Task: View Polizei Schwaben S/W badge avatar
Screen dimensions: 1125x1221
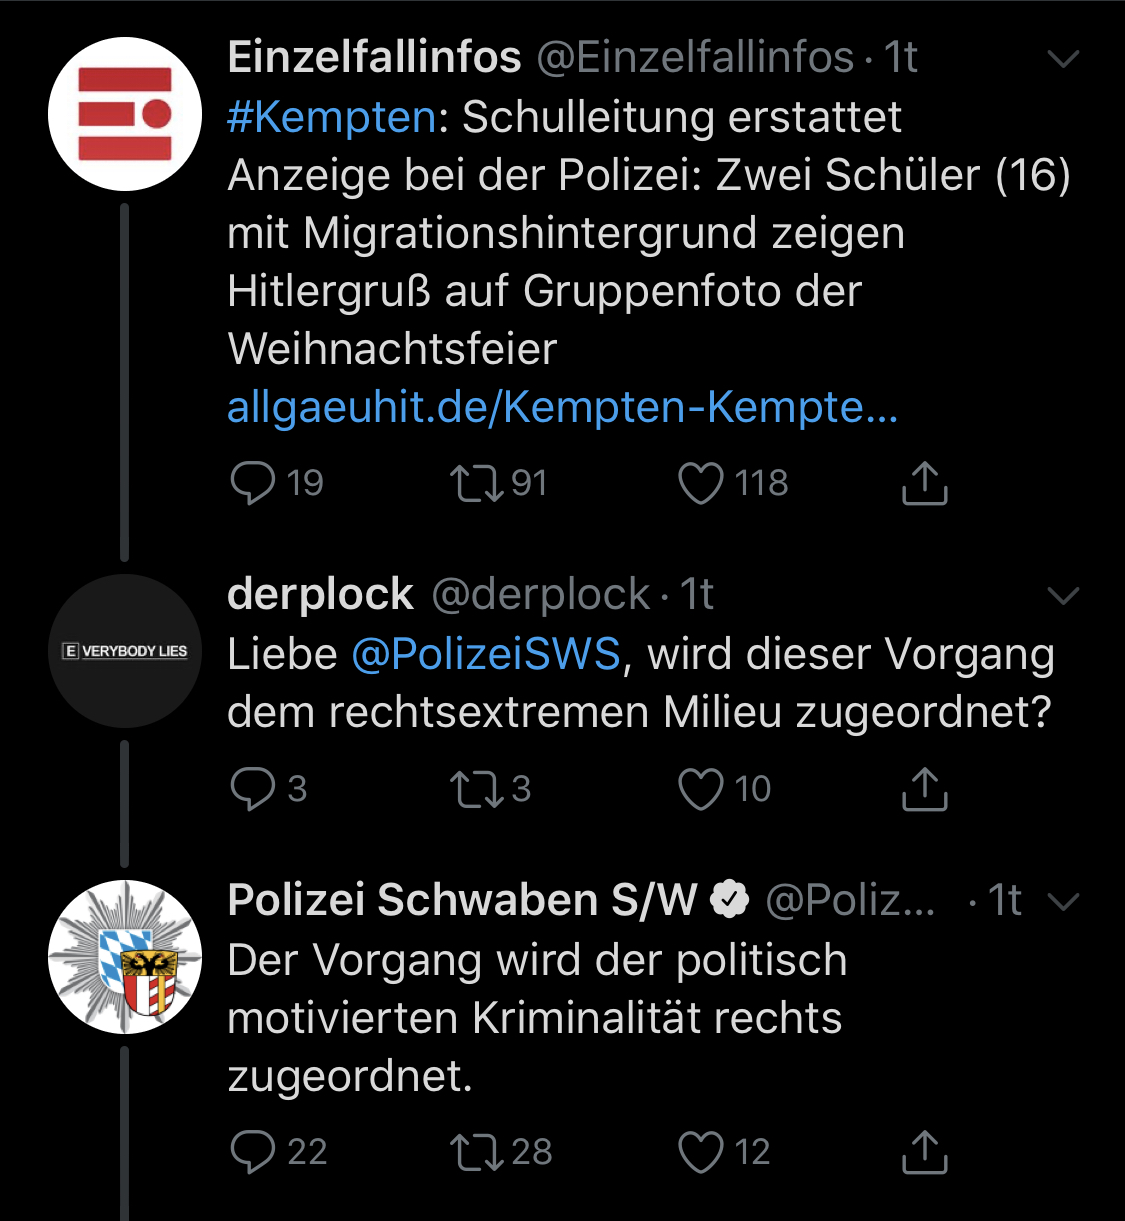Action: 125,957
